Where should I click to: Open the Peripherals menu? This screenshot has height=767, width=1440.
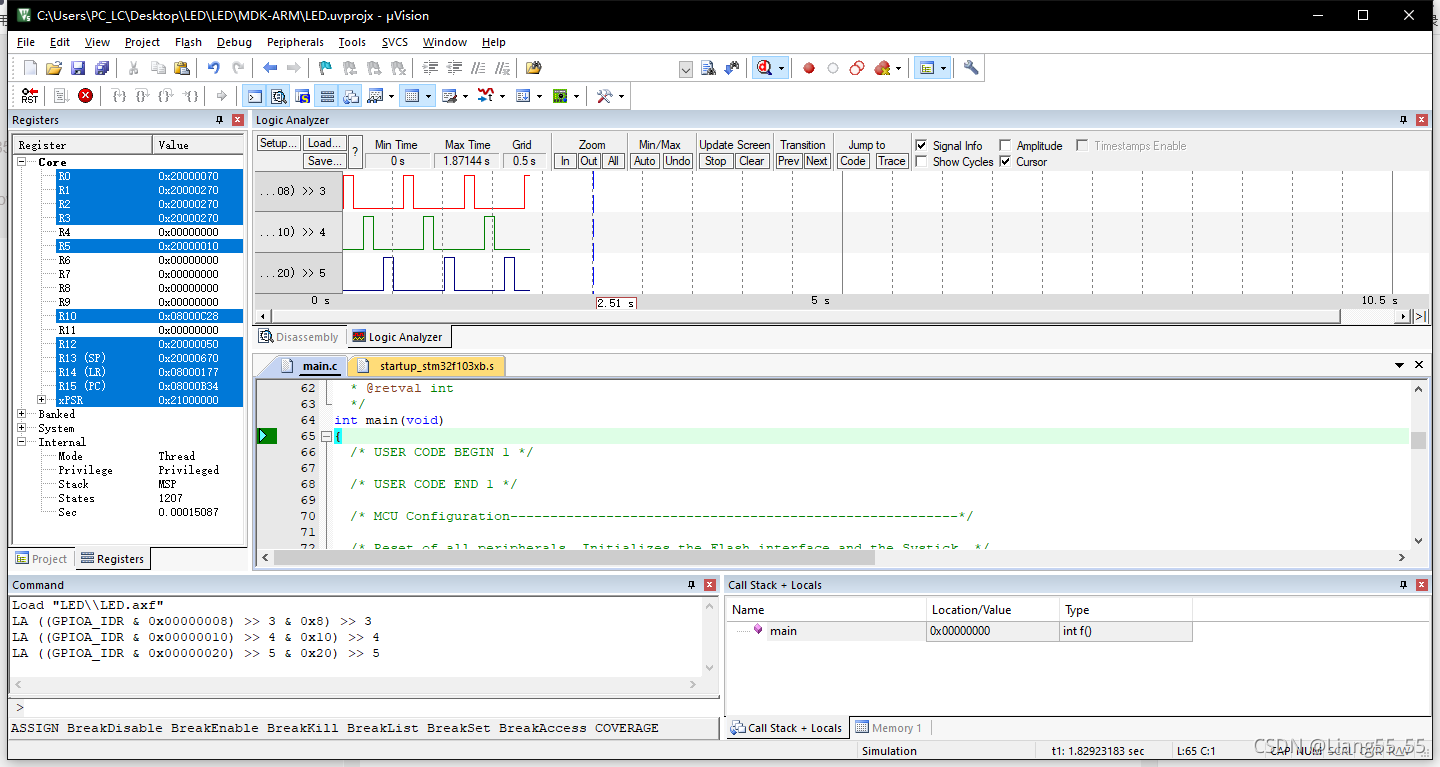tap(295, 42)
